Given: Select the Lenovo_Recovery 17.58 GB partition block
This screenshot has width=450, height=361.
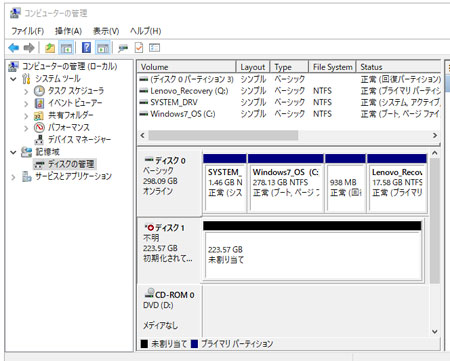Looking at the screenshot, I should coord(397,183).
